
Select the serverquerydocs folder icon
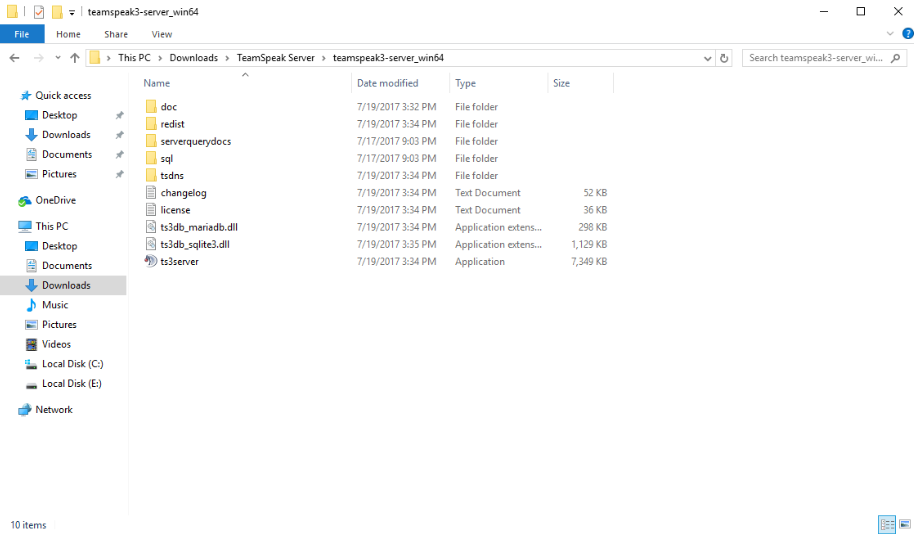click(151, 141)
